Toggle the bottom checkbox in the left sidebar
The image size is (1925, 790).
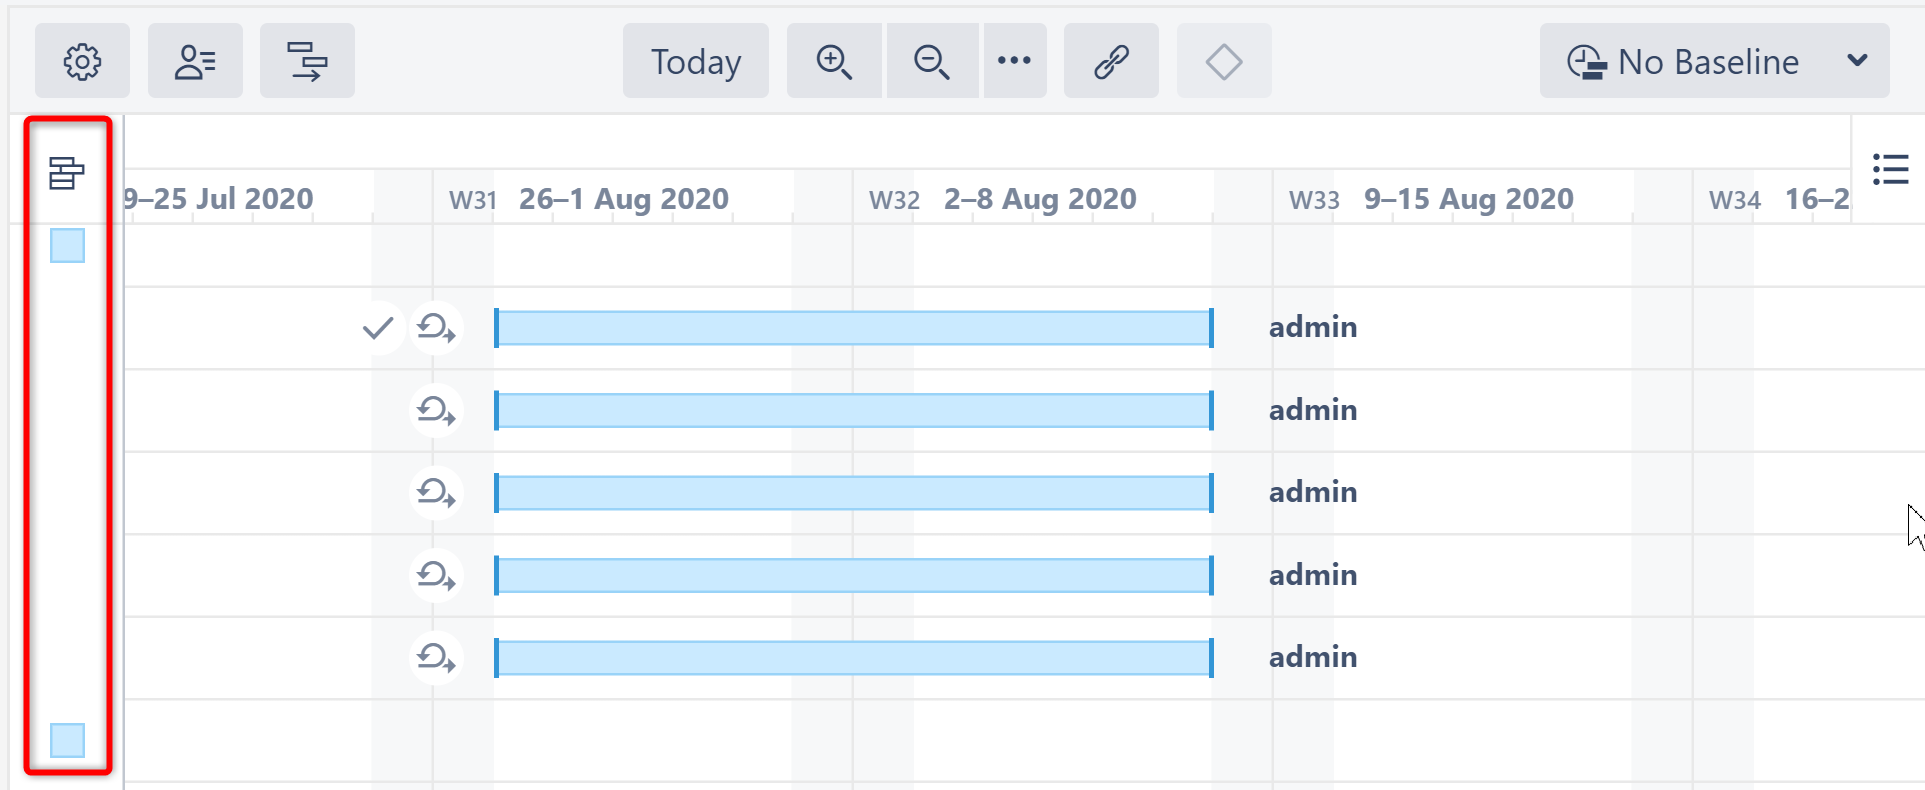click(65, 741)
